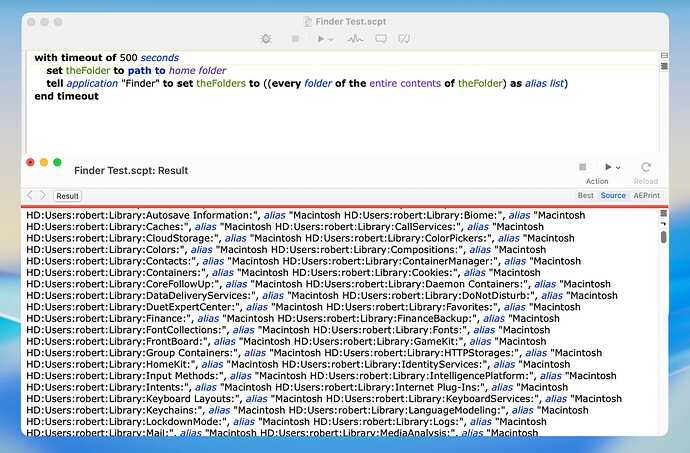Click the comment bubble icon in toolbar
Image resolution: width=690 pixels, height=453 pixels.
tap(381, 39)
